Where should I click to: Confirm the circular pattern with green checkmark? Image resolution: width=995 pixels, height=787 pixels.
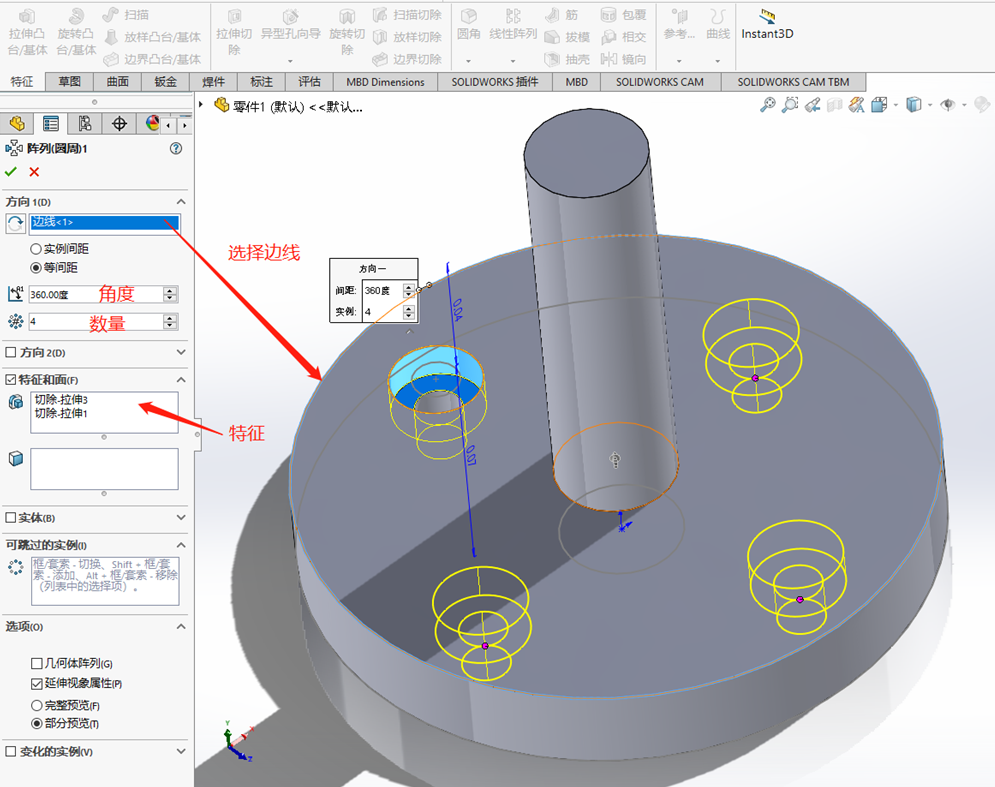pyautogui.click(x=11, y=172)
